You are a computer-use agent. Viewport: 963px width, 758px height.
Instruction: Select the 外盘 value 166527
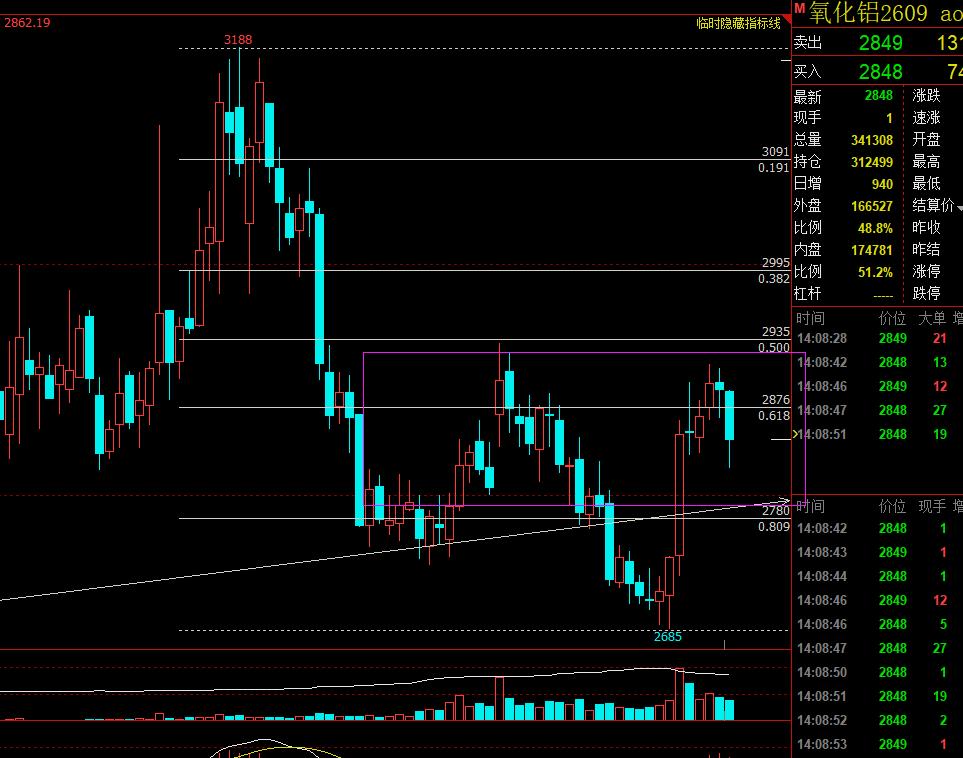pos(871,206)
